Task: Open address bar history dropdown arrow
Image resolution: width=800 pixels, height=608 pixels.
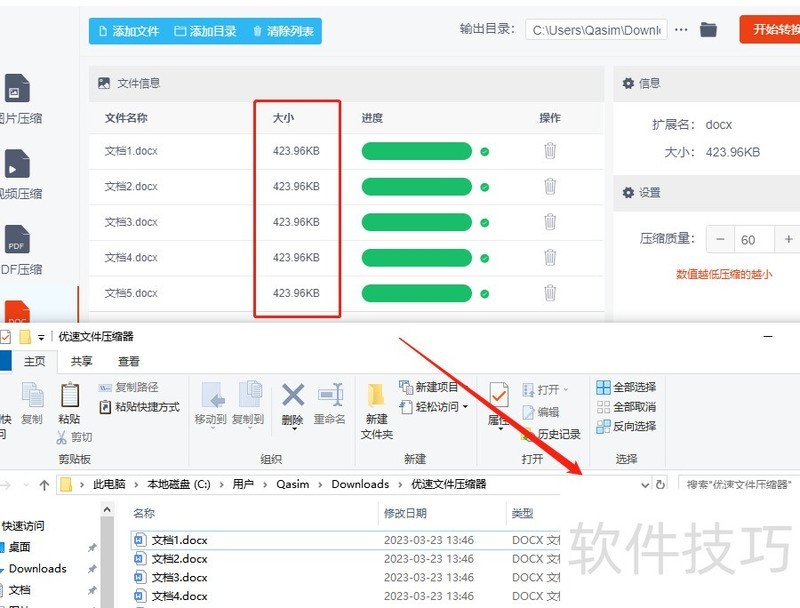Action: [x=645, y=485]
